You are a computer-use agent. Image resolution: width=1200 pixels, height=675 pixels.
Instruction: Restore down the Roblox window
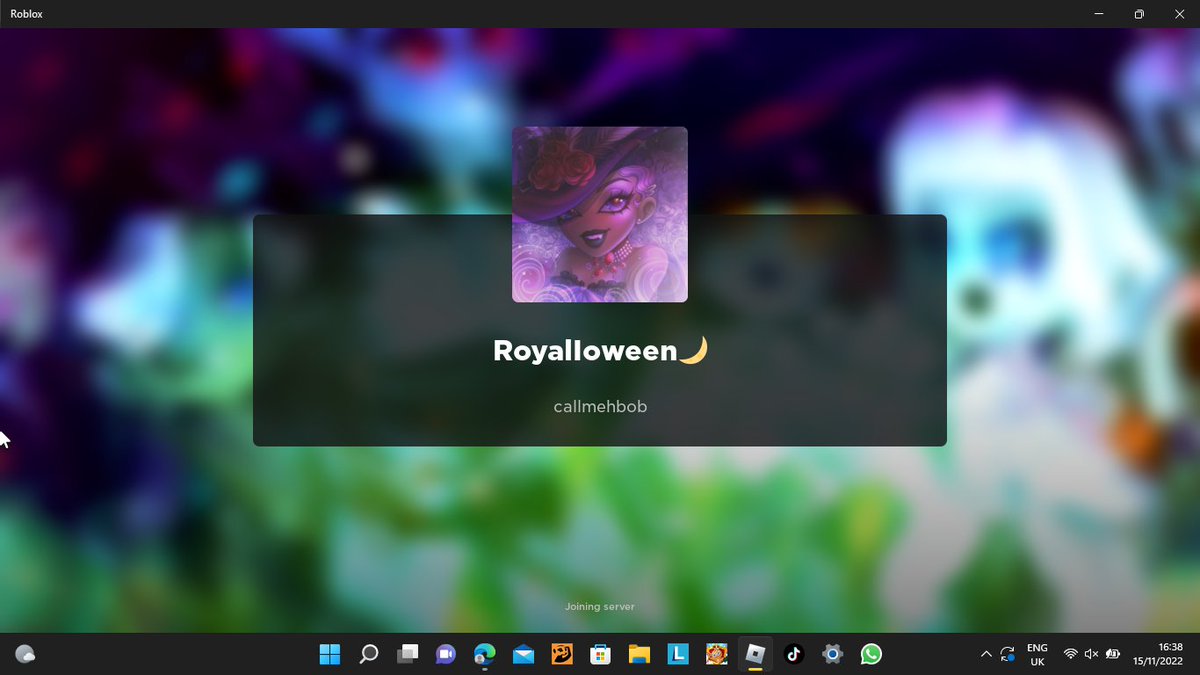coord(1139,14)
